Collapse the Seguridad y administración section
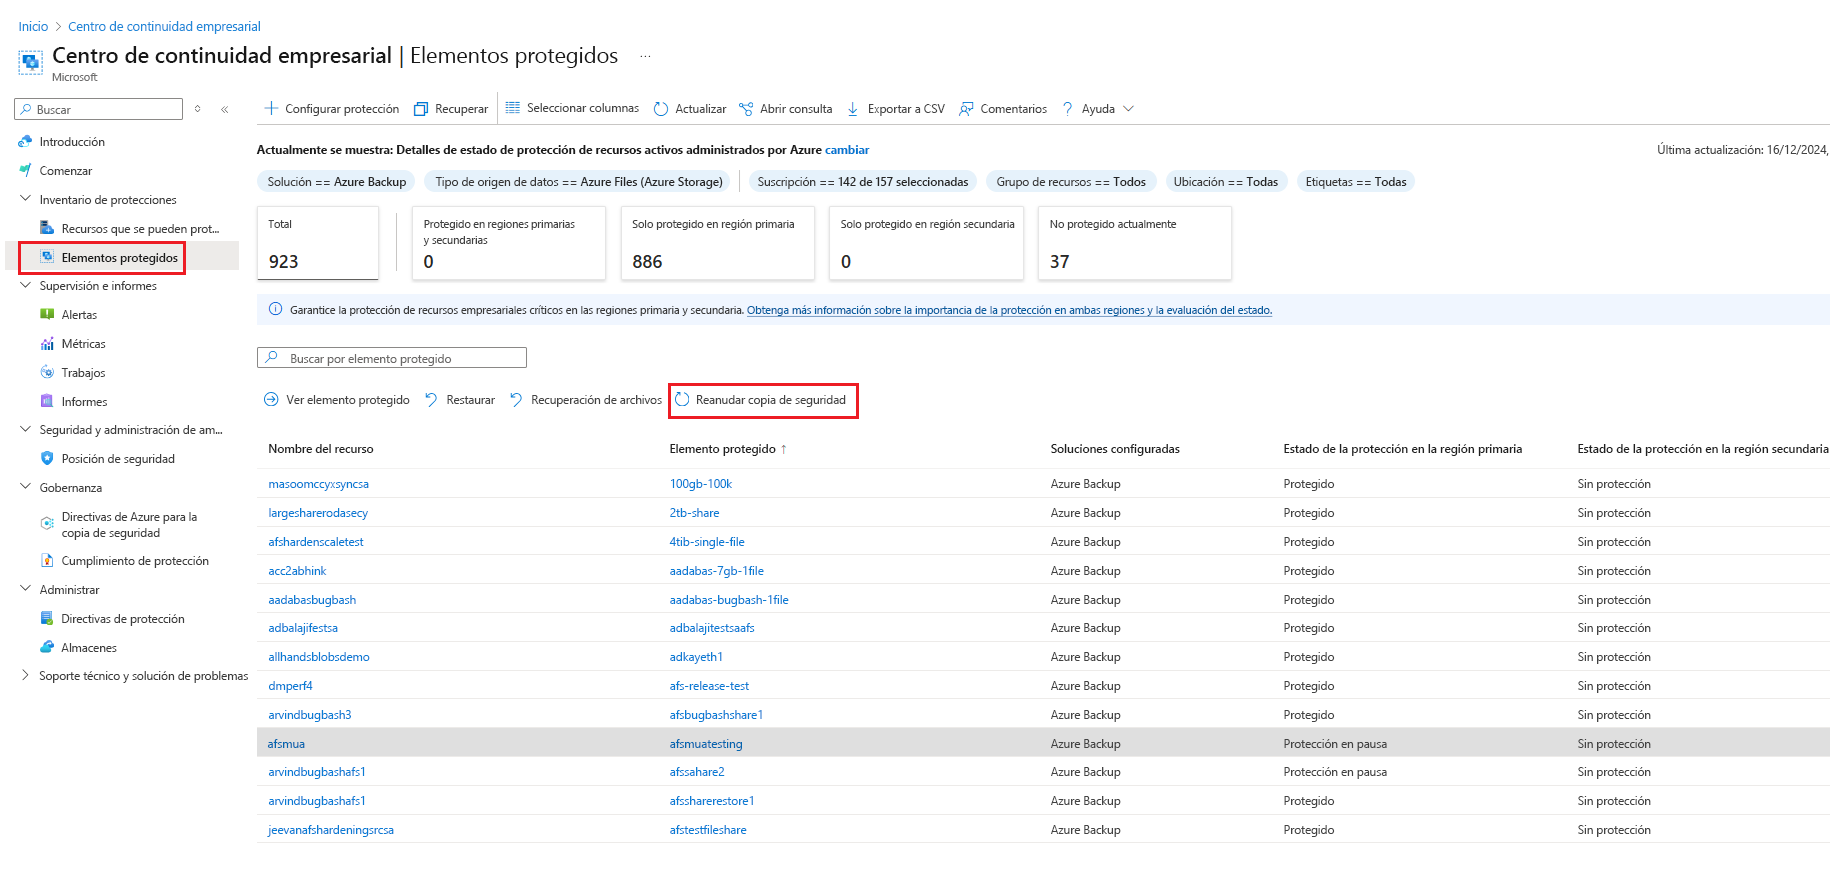 click(25, 429)
